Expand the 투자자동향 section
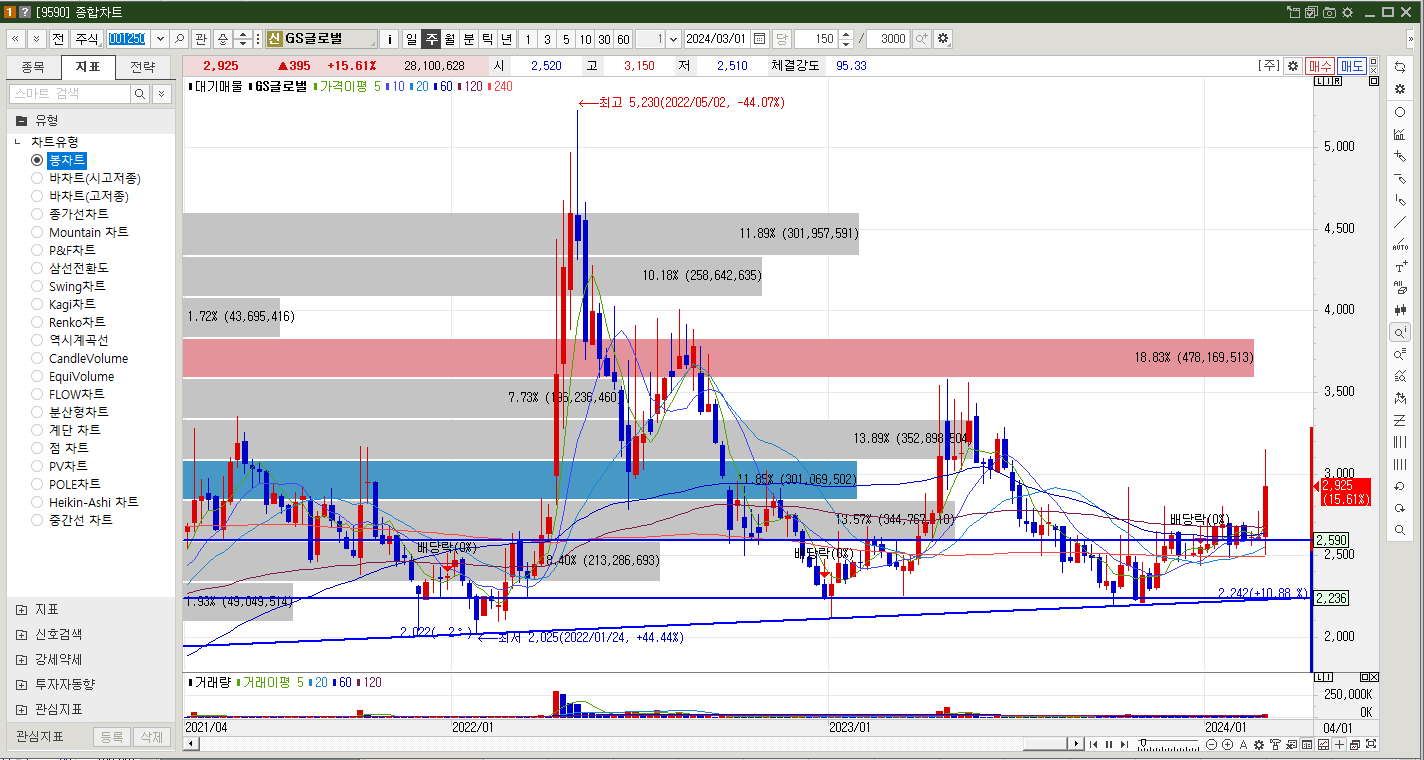 click(22, 685)
